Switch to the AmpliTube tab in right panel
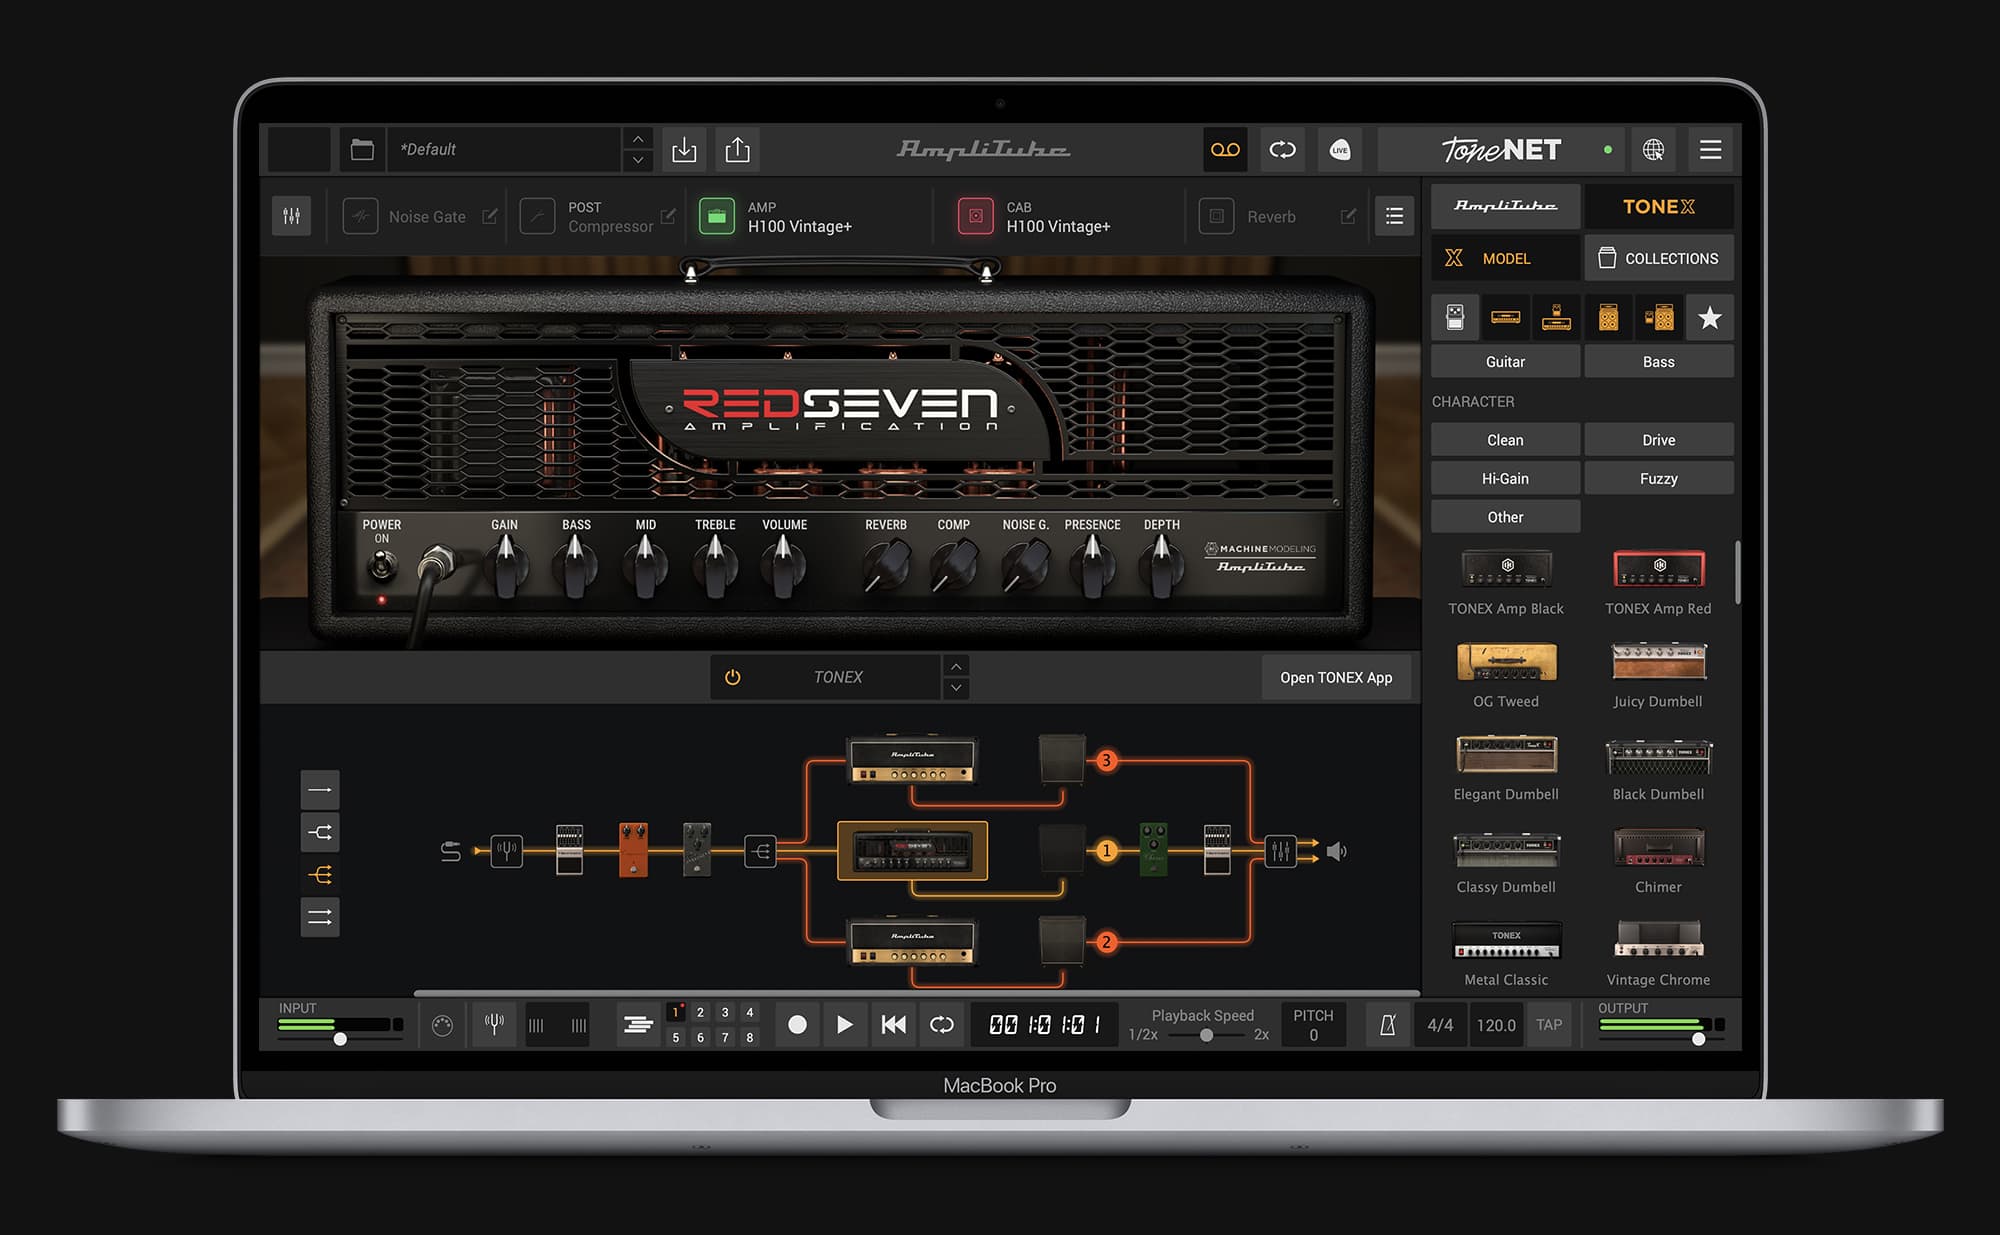This screenshot has width=2000, height=1235. click(x=1505, y=207)
